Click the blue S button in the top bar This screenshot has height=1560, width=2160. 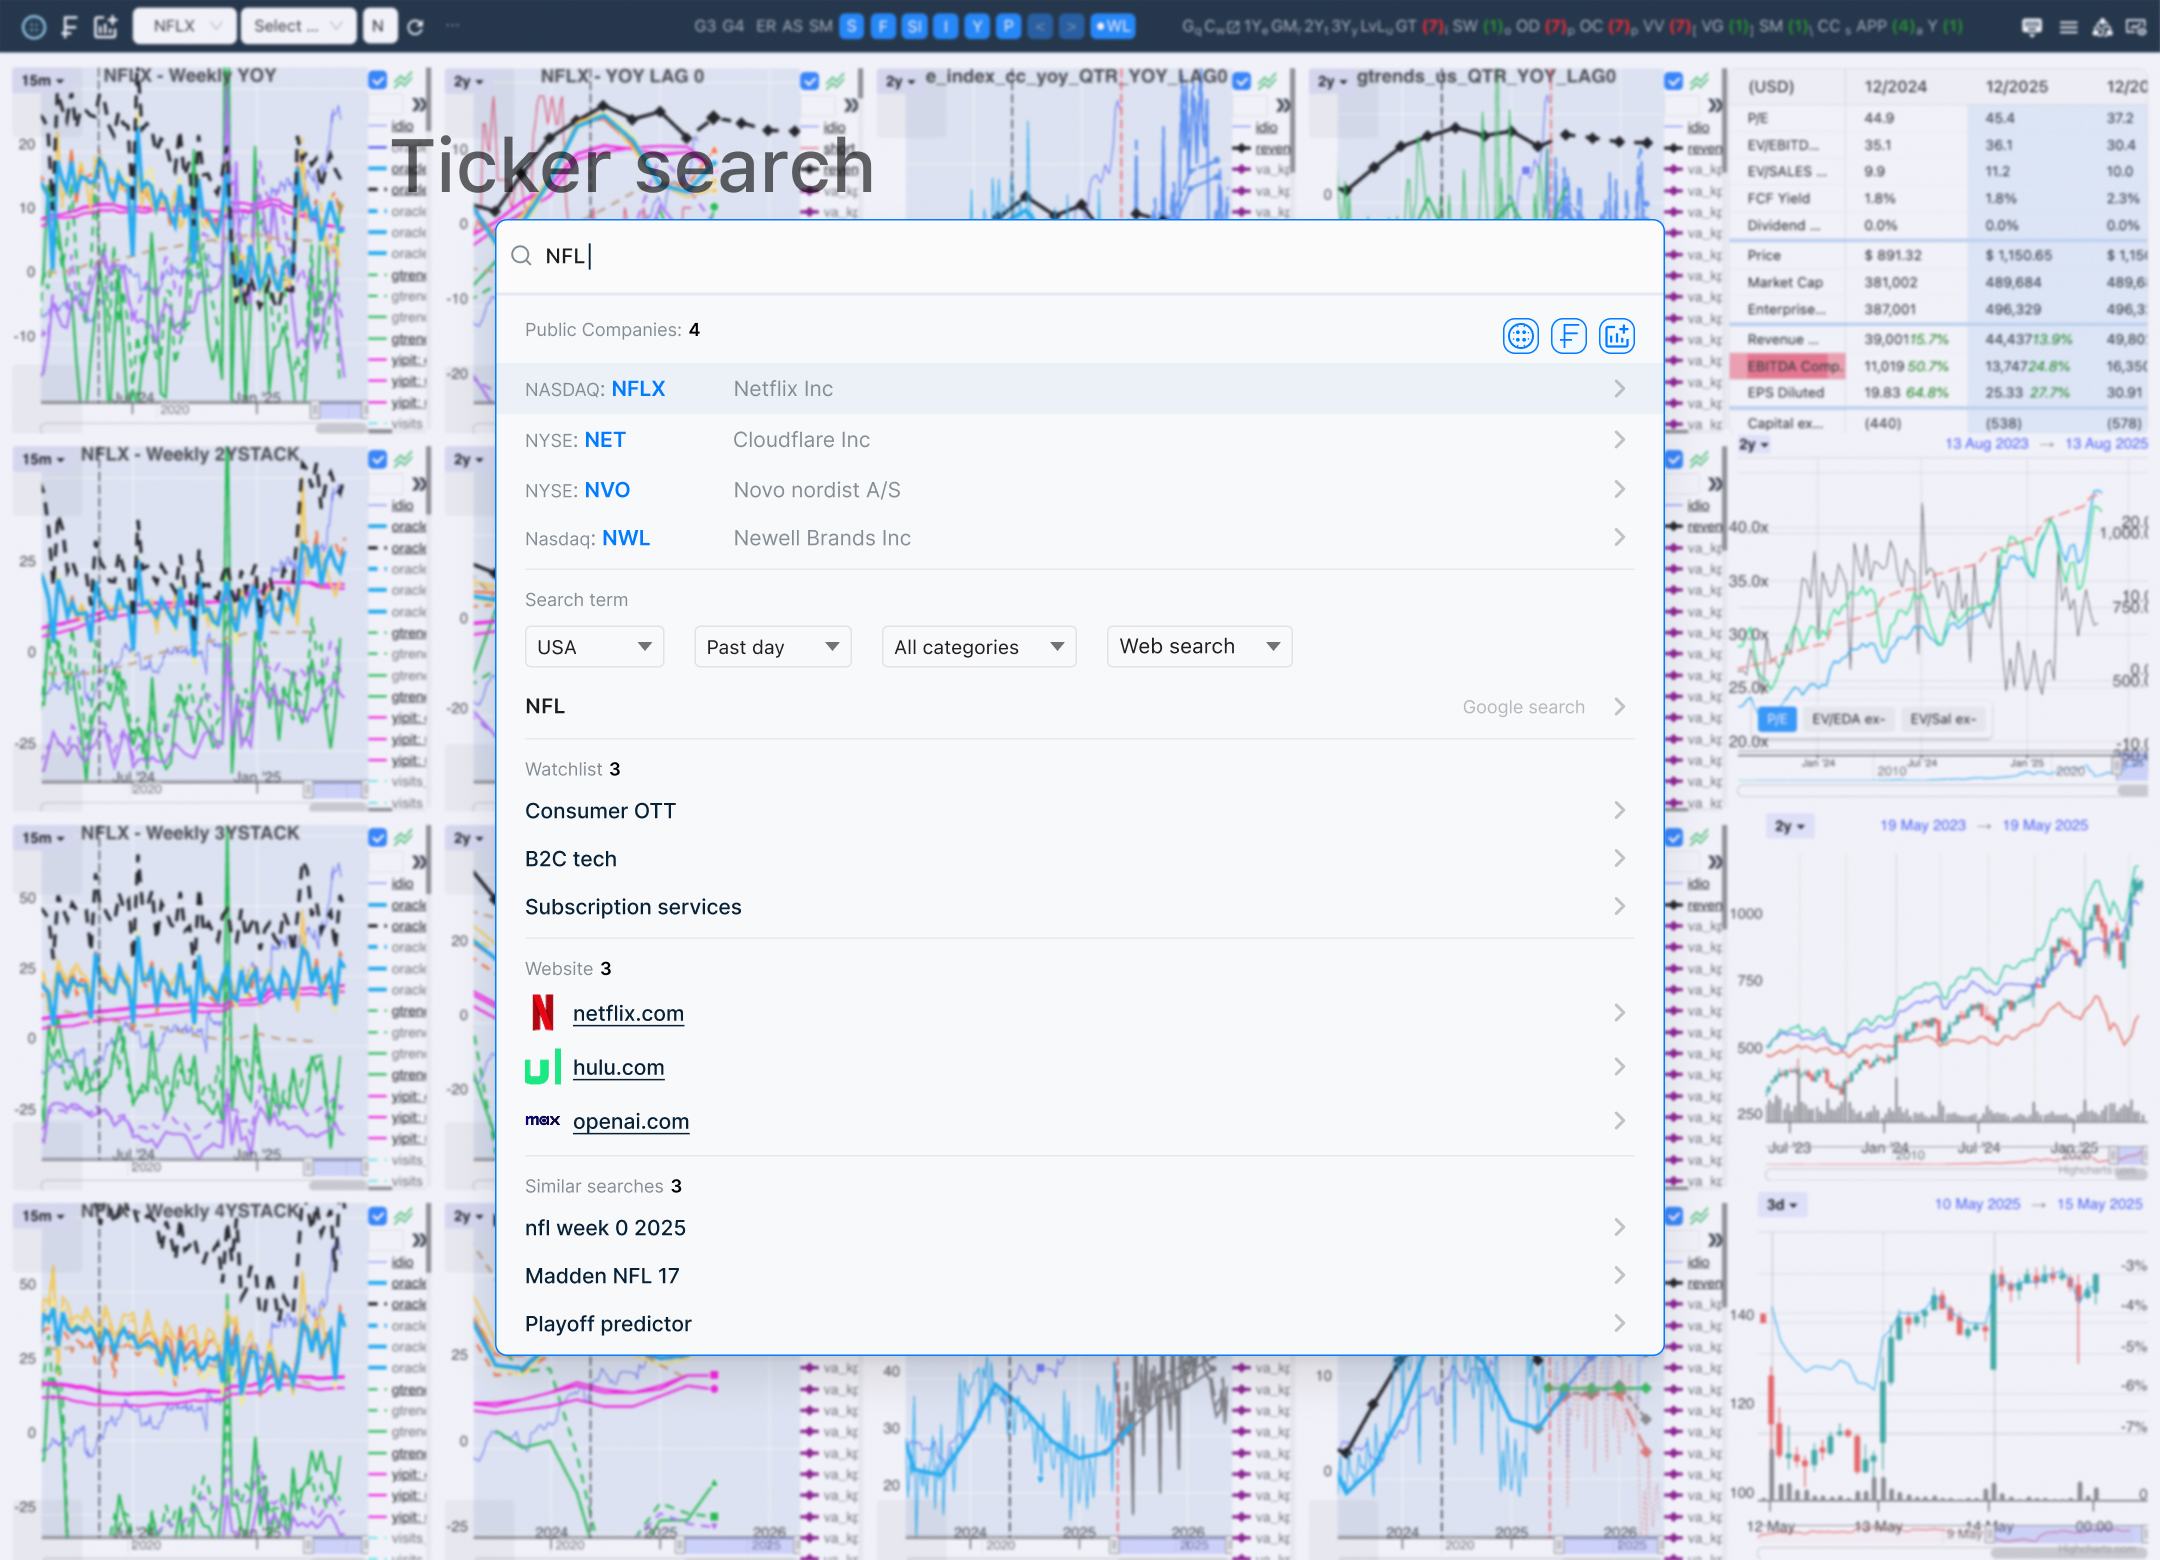851,27
